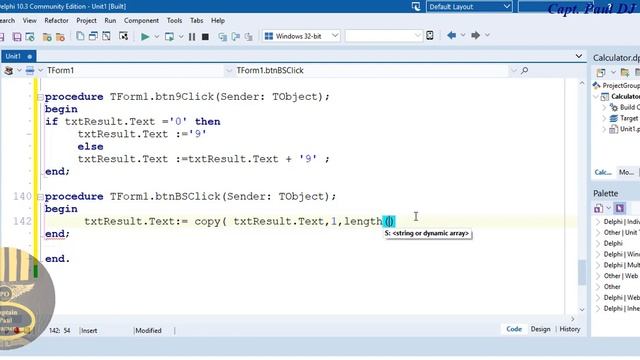
Task: Click the method search magnifier icon
Action: pyautogui.click(x=524, y=71)
